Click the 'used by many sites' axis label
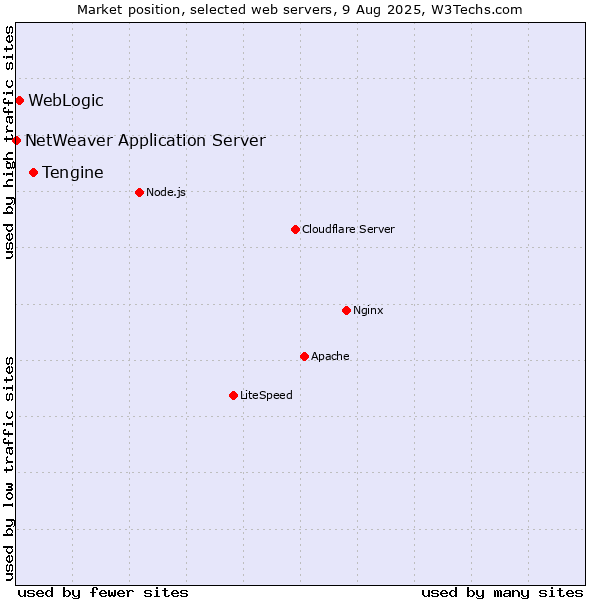The height and width of the screenshot is (600, 600). (x=502, y=593)
